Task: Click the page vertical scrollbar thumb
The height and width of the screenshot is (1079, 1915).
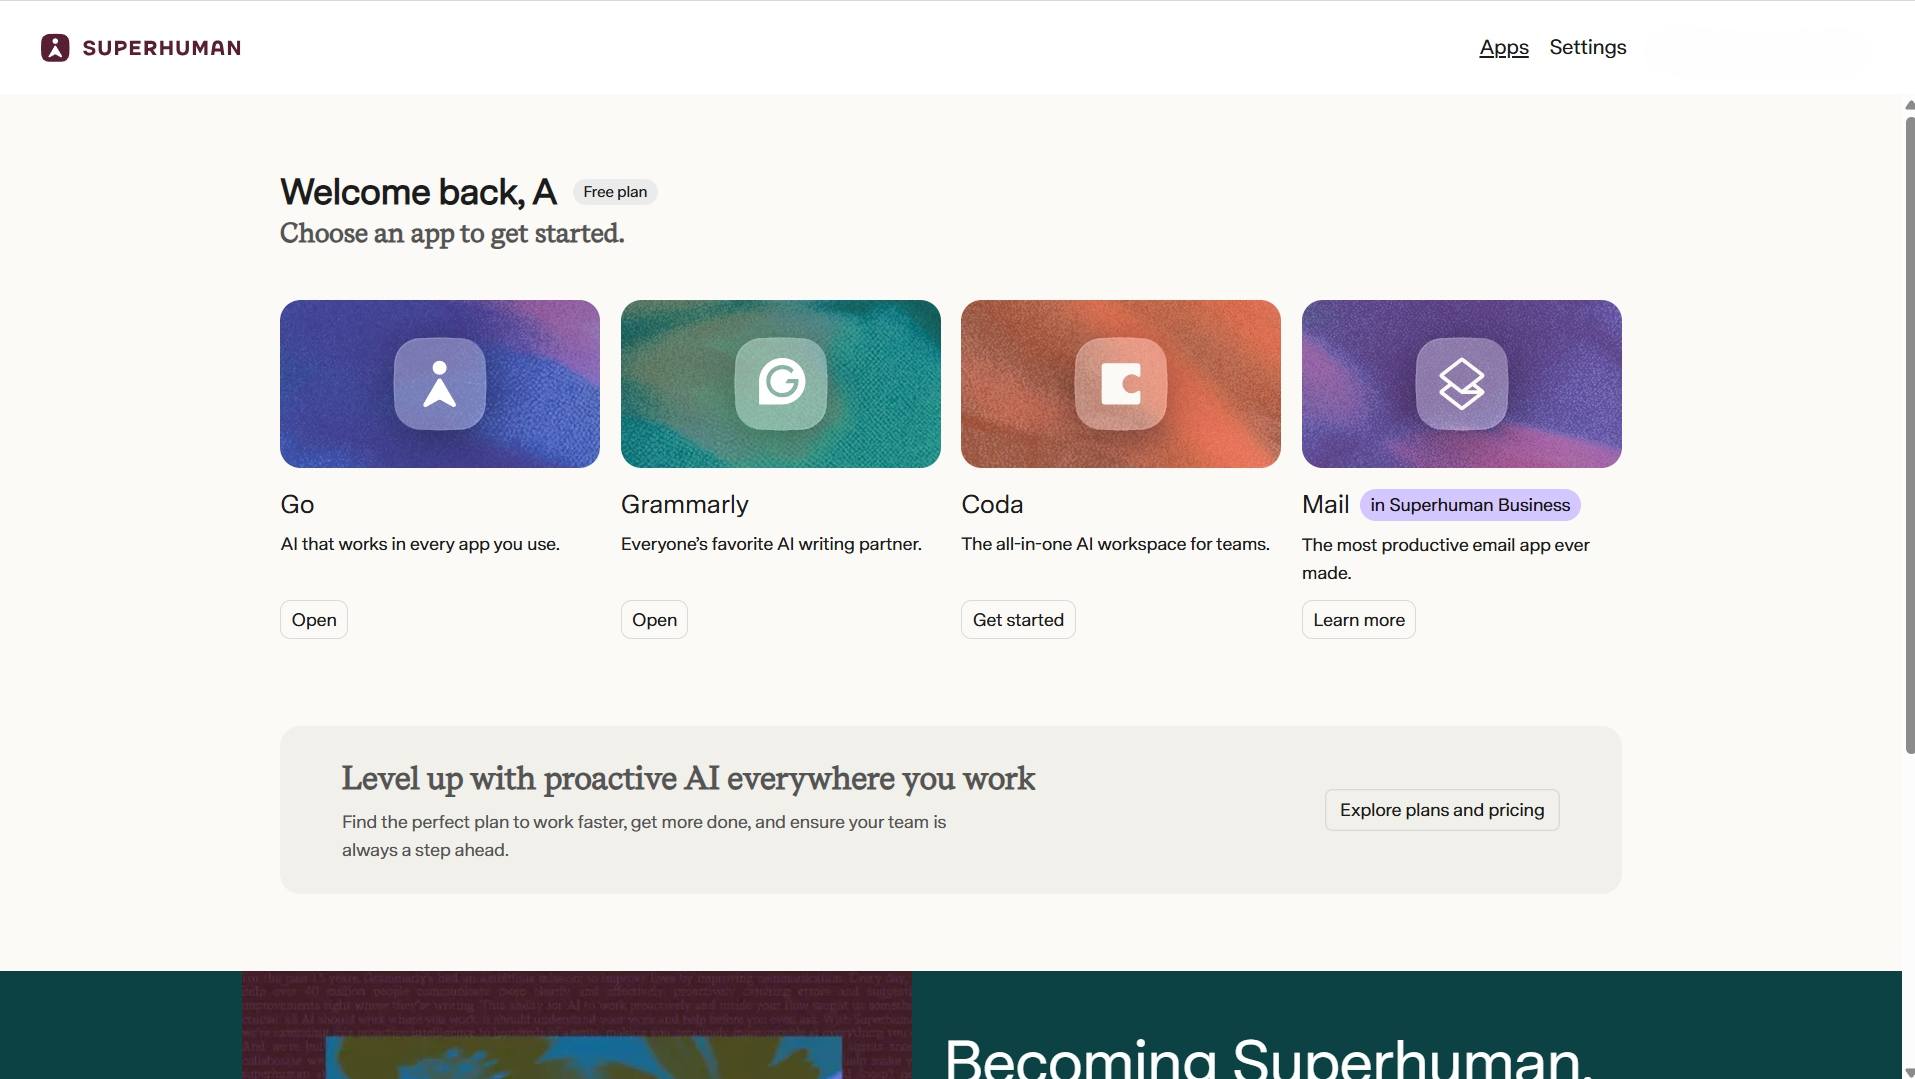Action: (1909, 435)
